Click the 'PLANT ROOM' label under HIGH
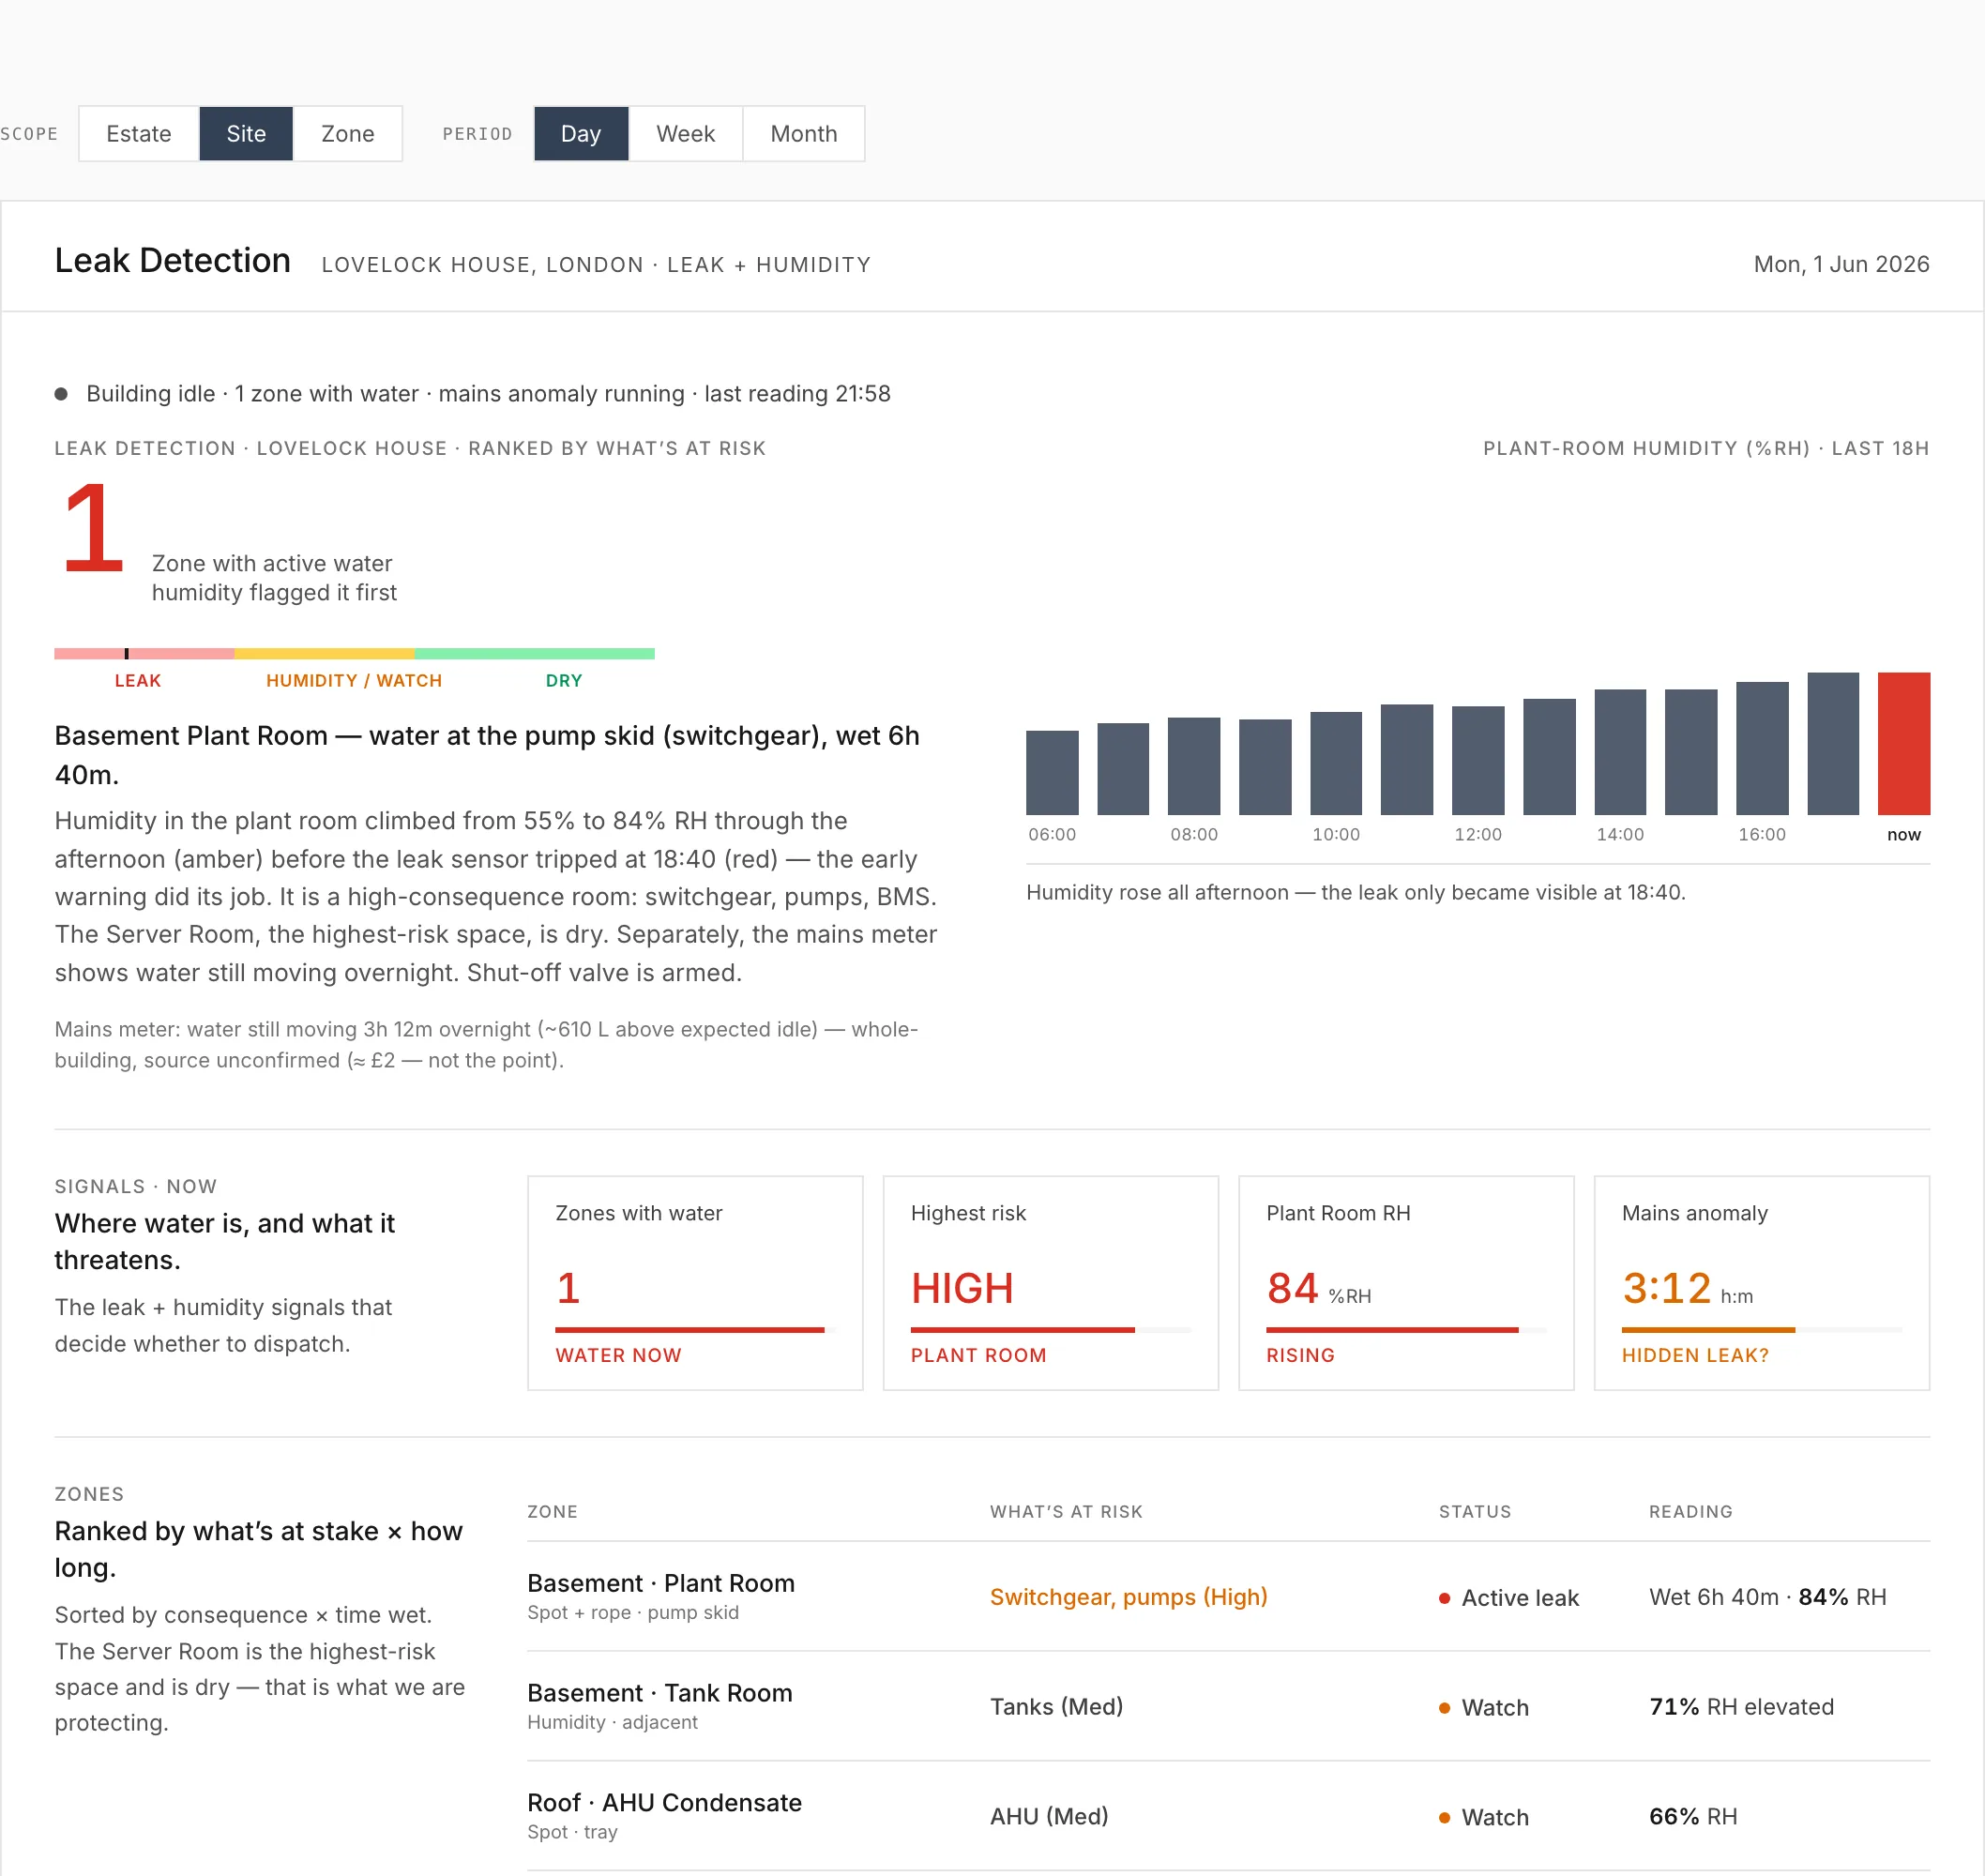Image resolution: width=1985 pixels, height=1876 pixels. coord(978,1356)
